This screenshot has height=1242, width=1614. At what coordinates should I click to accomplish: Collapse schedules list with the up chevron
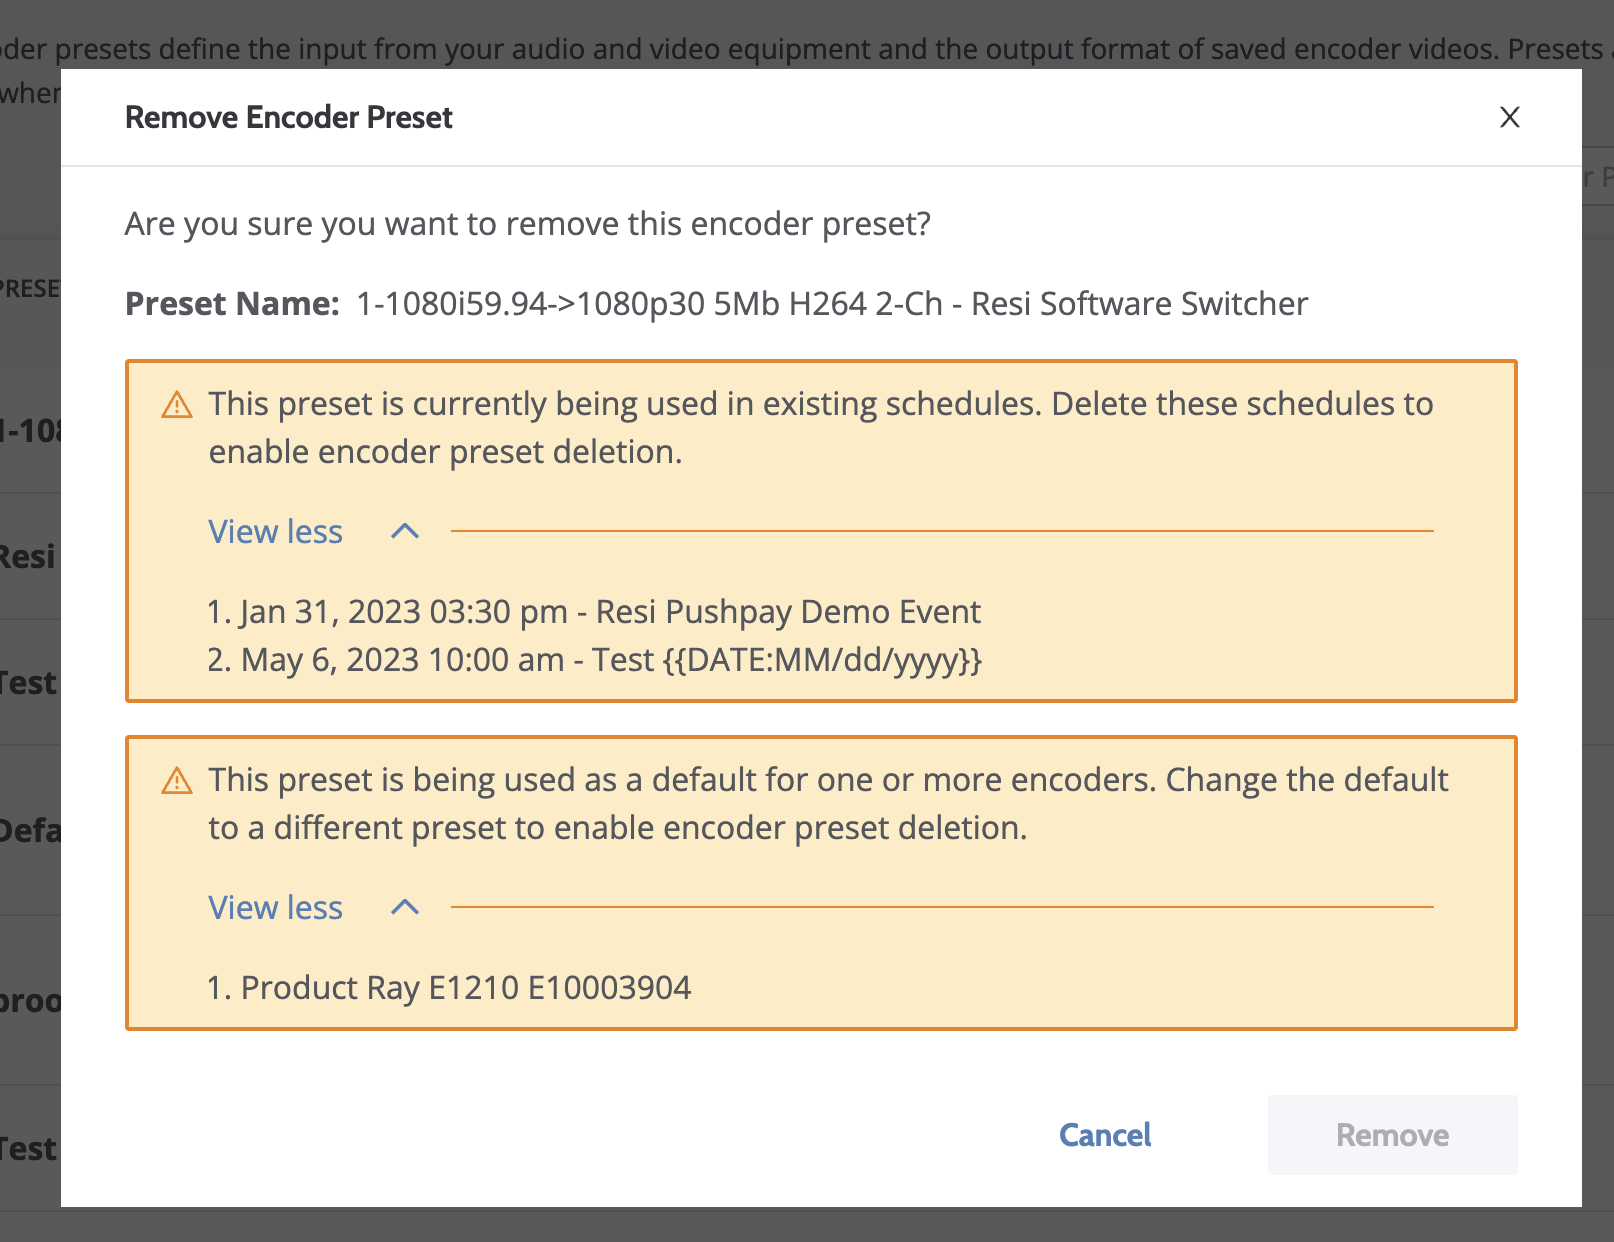pyautogui.click(x=405, y=531)
